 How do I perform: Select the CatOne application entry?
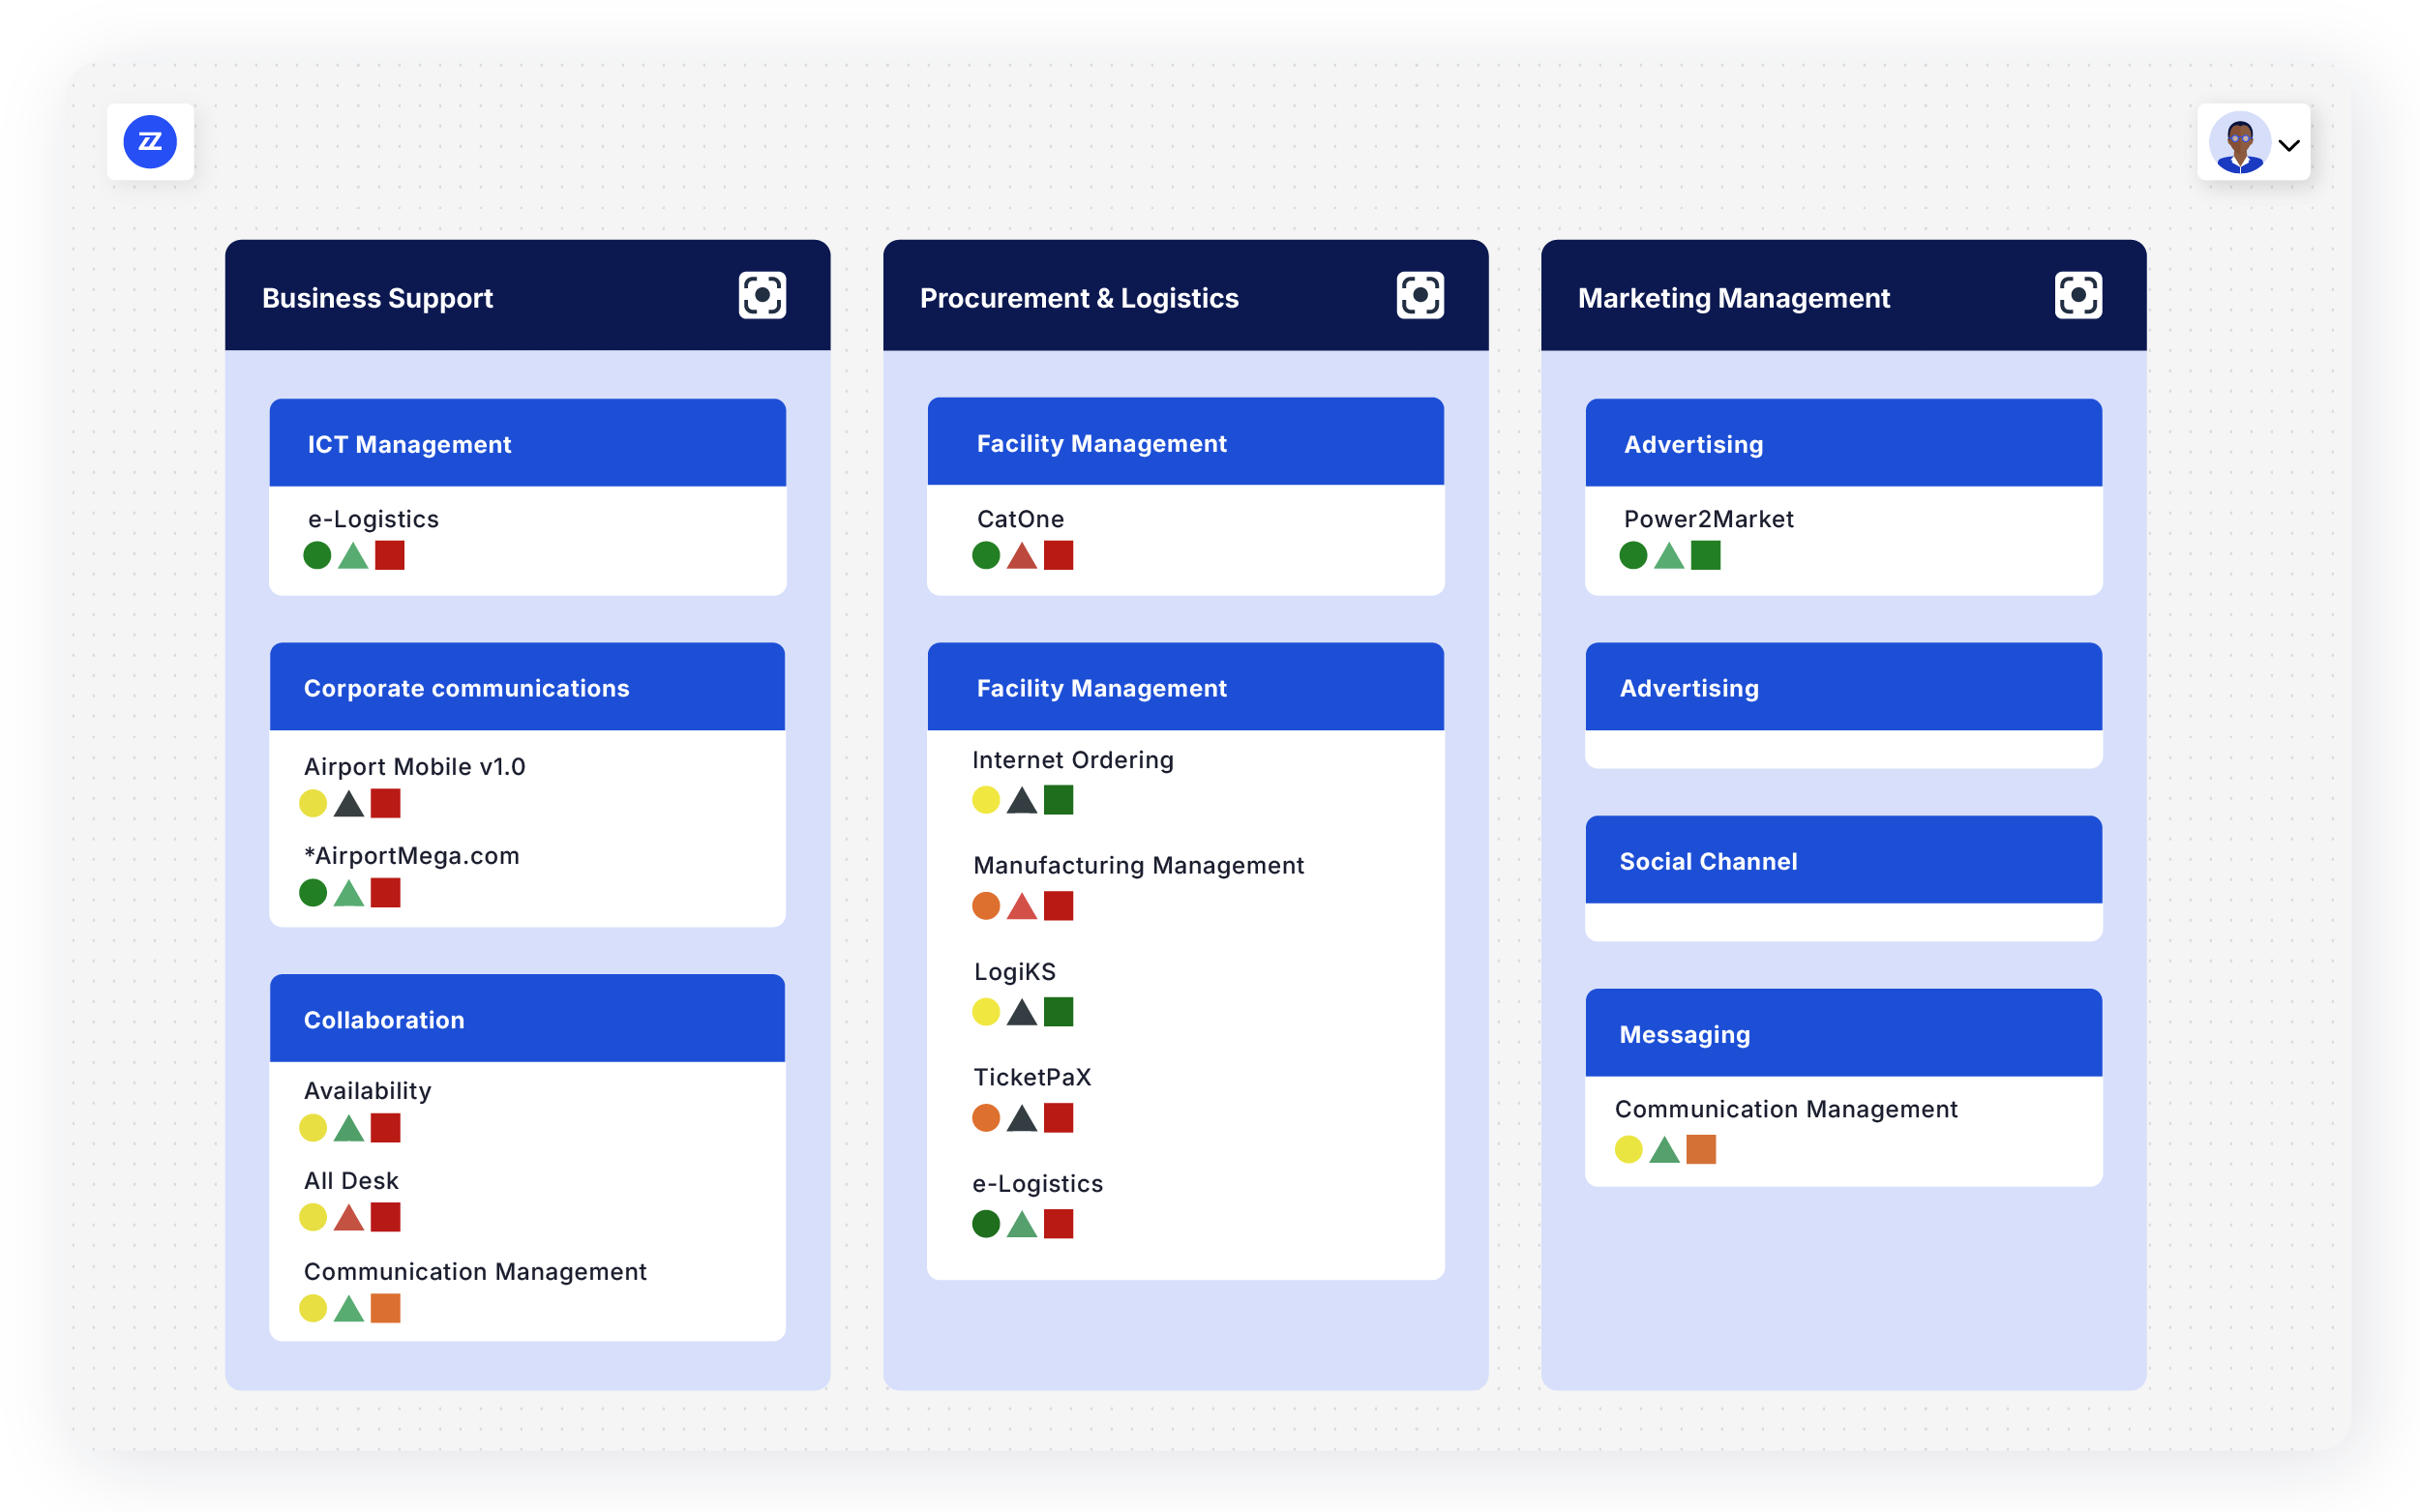click(1020, 519)
